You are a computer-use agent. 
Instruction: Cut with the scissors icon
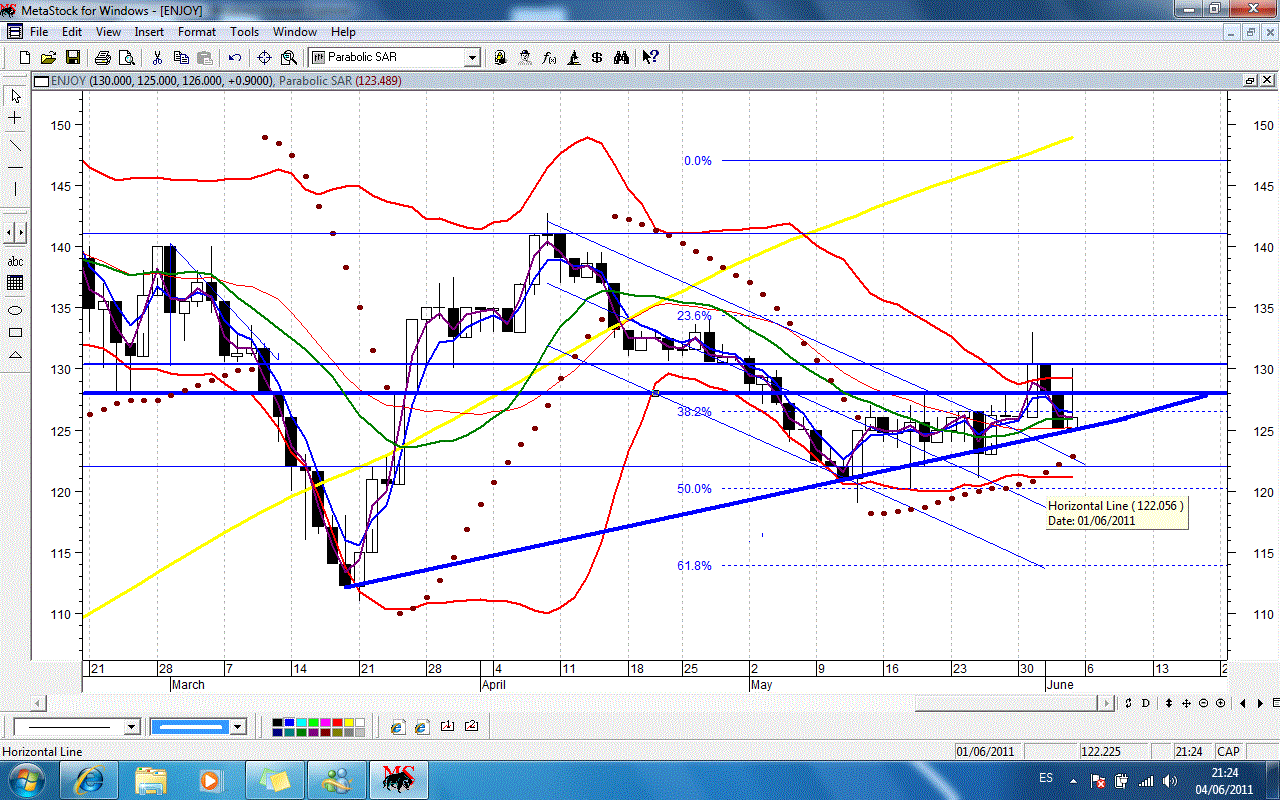[x=157, y=58]
